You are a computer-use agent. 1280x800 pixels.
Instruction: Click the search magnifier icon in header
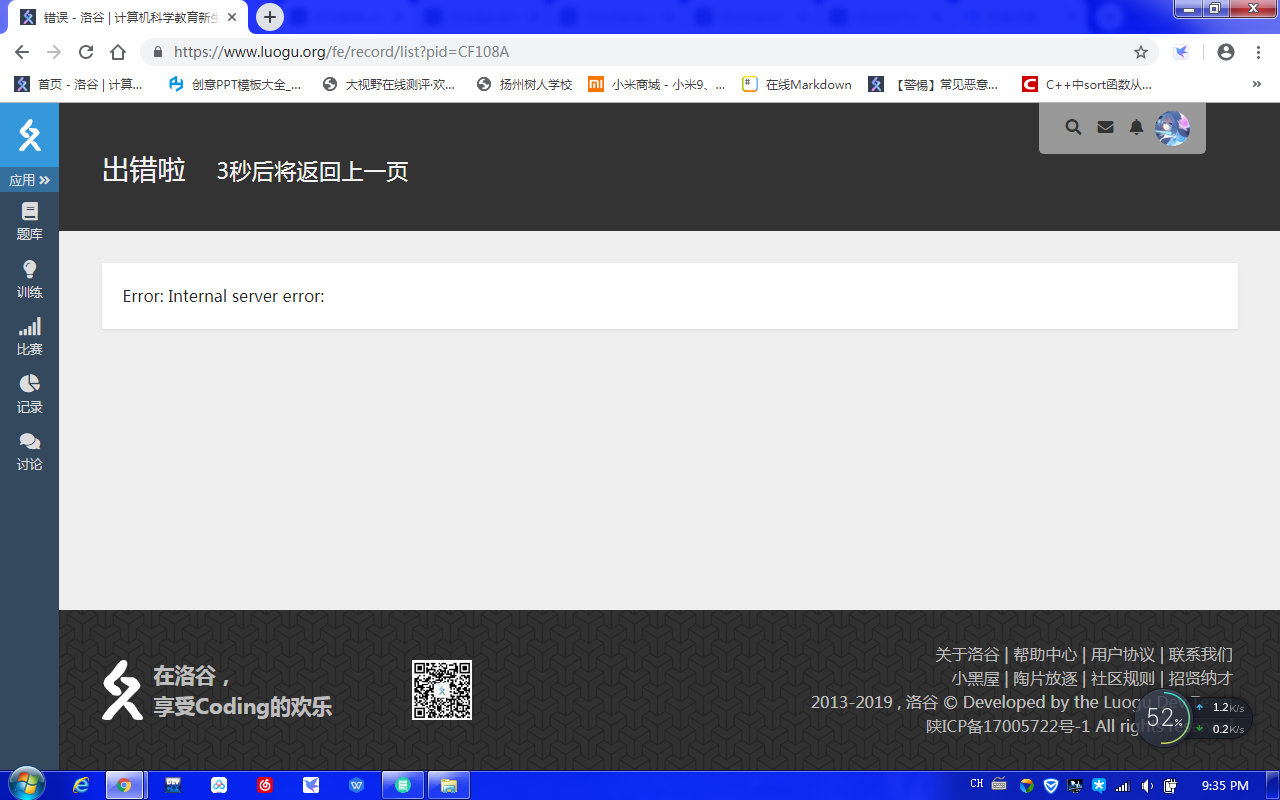[x=1073, y=127]
